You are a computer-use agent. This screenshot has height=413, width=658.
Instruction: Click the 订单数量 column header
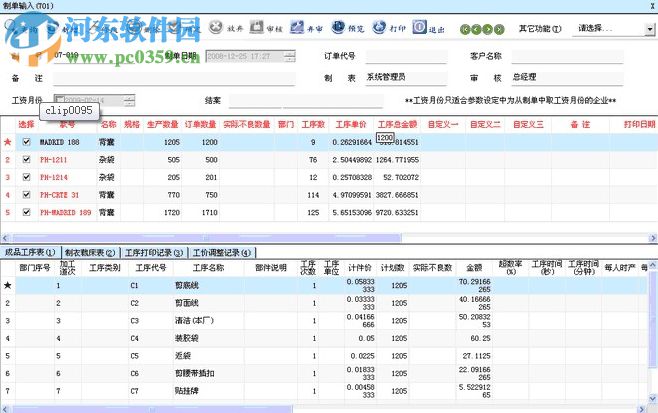(201, 124)
